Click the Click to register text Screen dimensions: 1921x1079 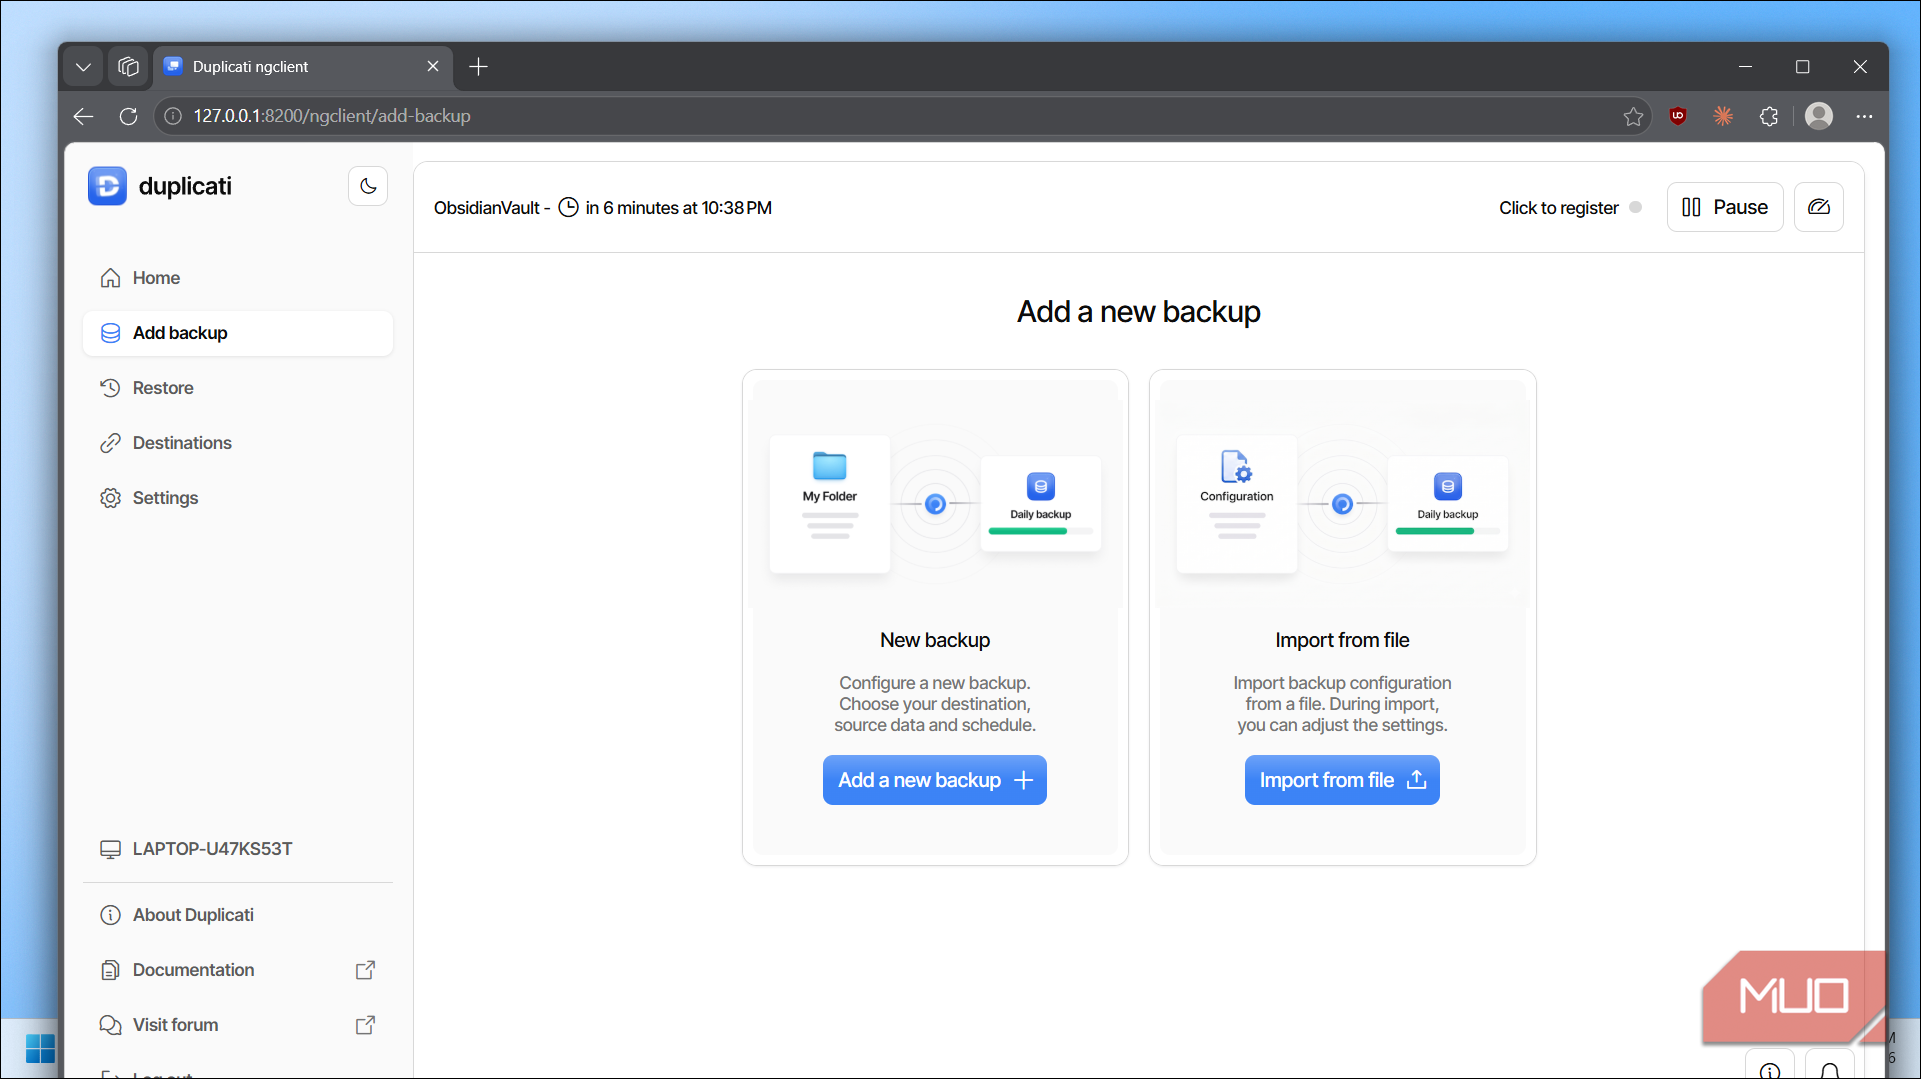(x=1558, y=208)
